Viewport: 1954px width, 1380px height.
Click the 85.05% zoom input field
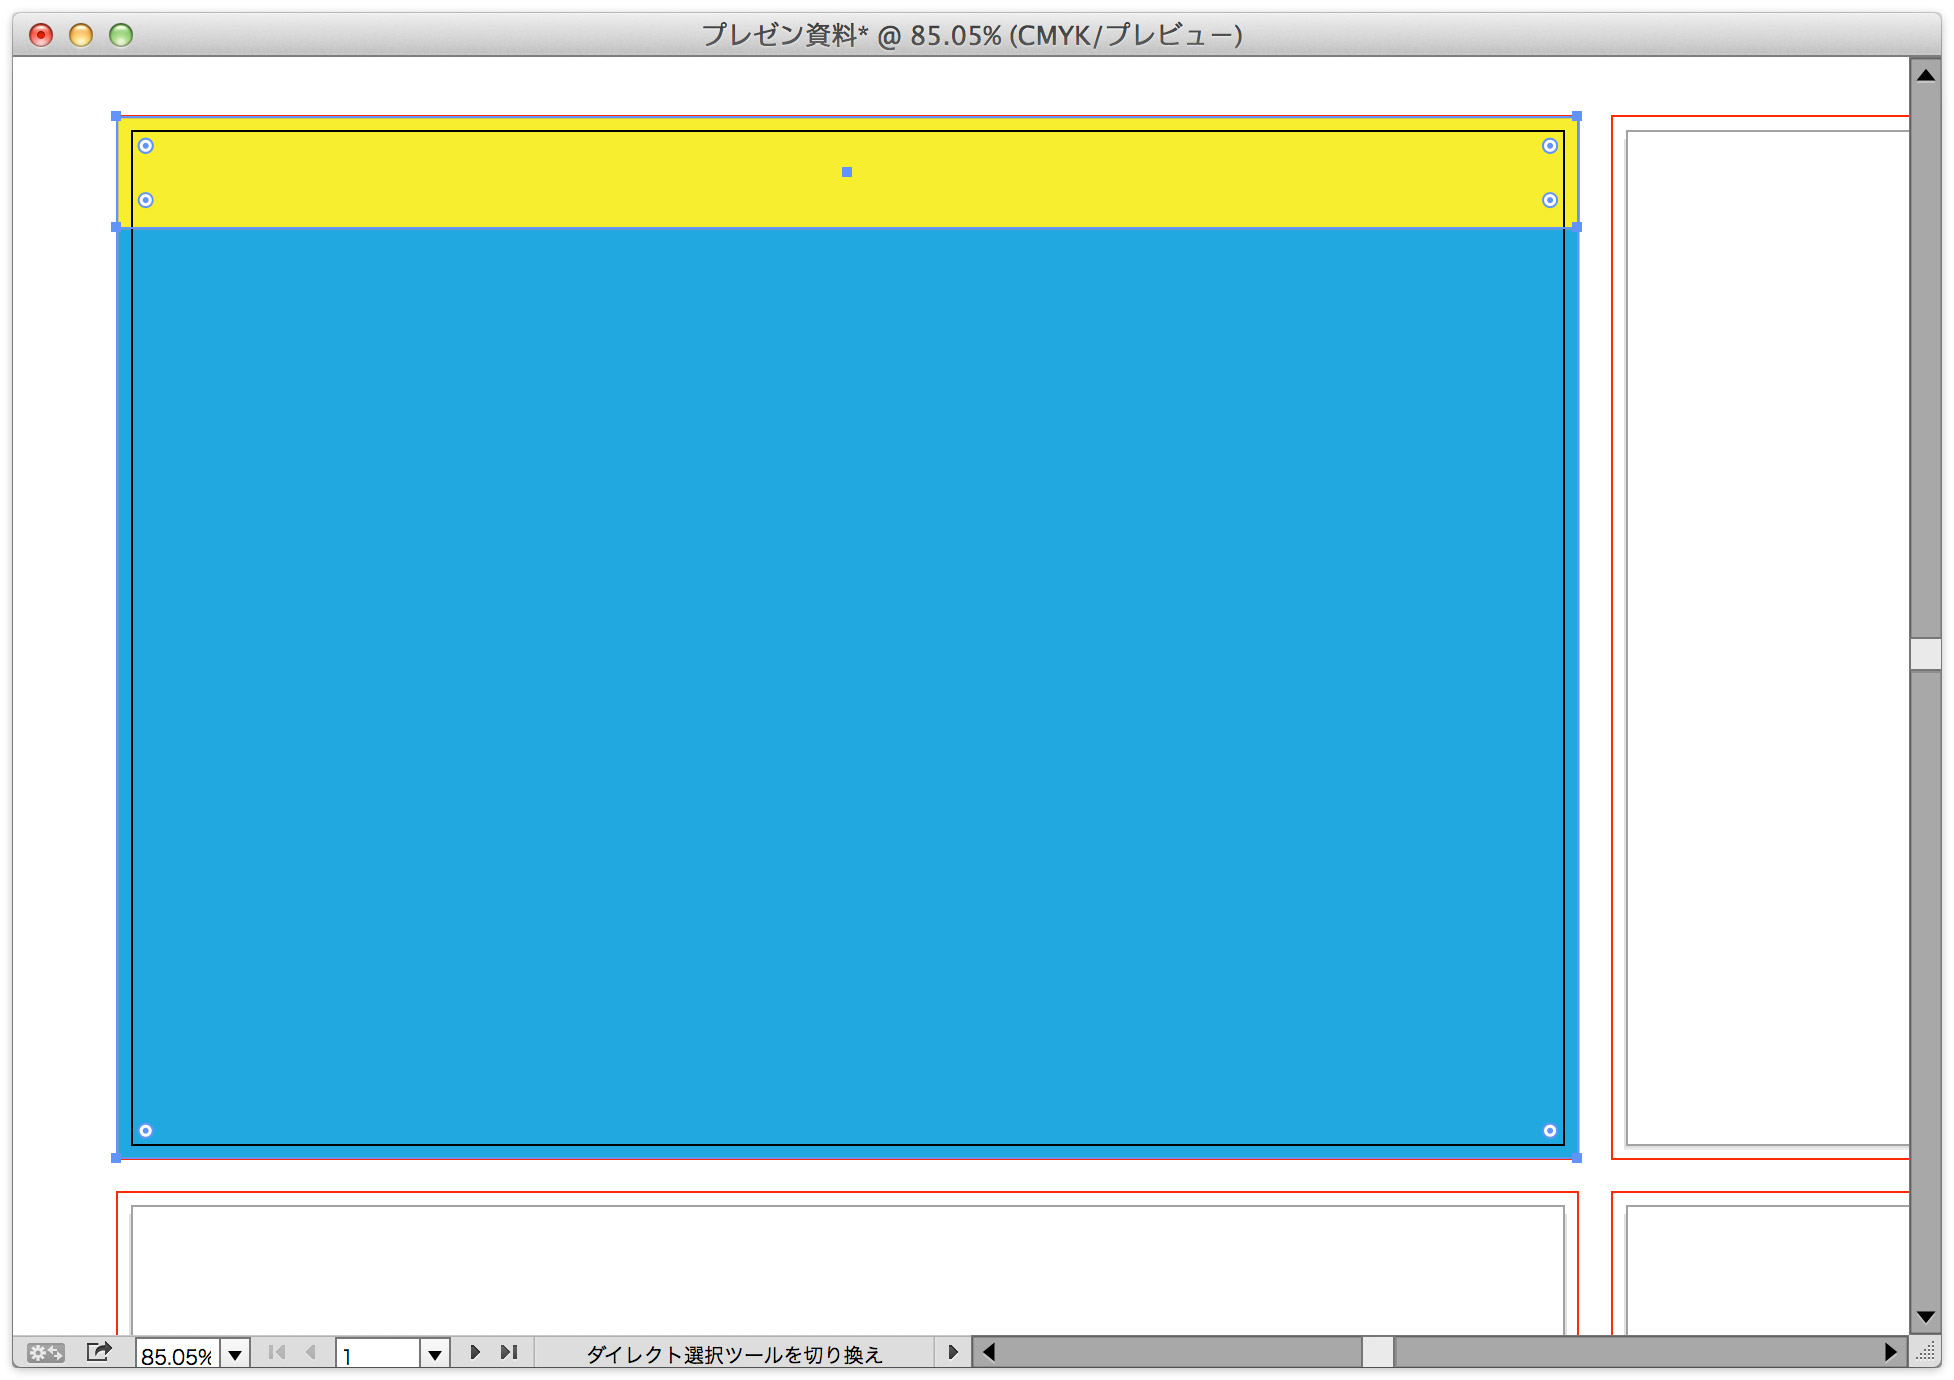(177, 1355)
